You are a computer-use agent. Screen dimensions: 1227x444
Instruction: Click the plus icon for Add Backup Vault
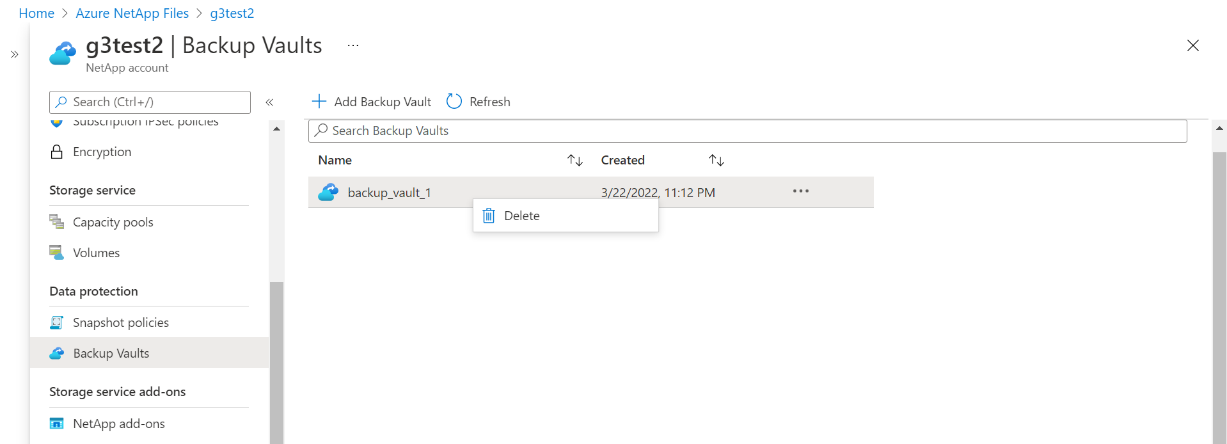(x=319, y=101)
